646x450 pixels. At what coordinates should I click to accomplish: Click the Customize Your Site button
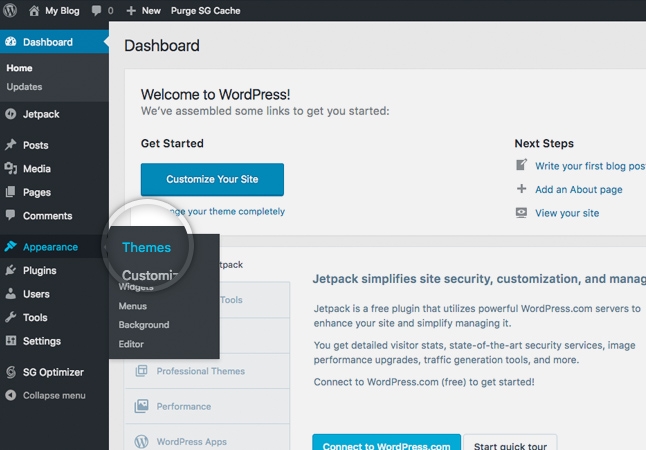tap(212, 179)
